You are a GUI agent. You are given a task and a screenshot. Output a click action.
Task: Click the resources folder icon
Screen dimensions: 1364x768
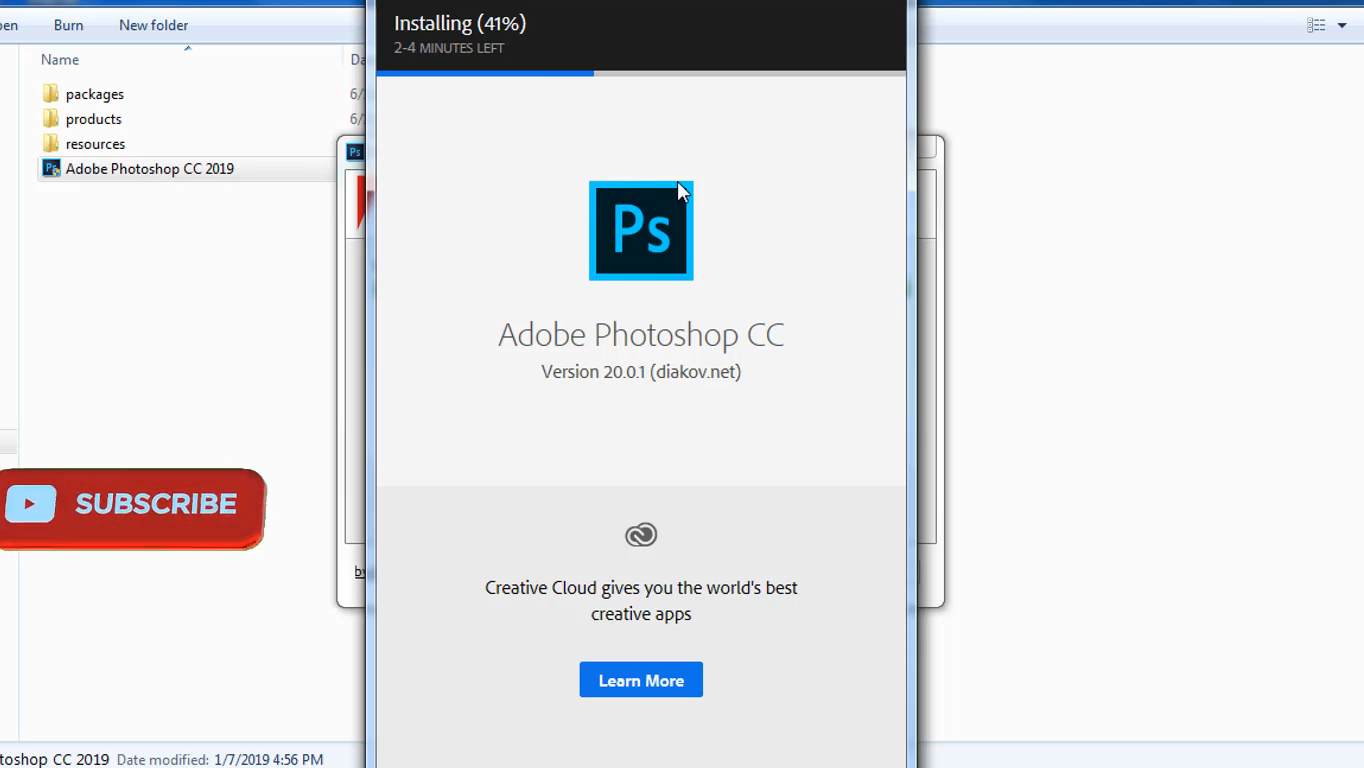point(51,144)
